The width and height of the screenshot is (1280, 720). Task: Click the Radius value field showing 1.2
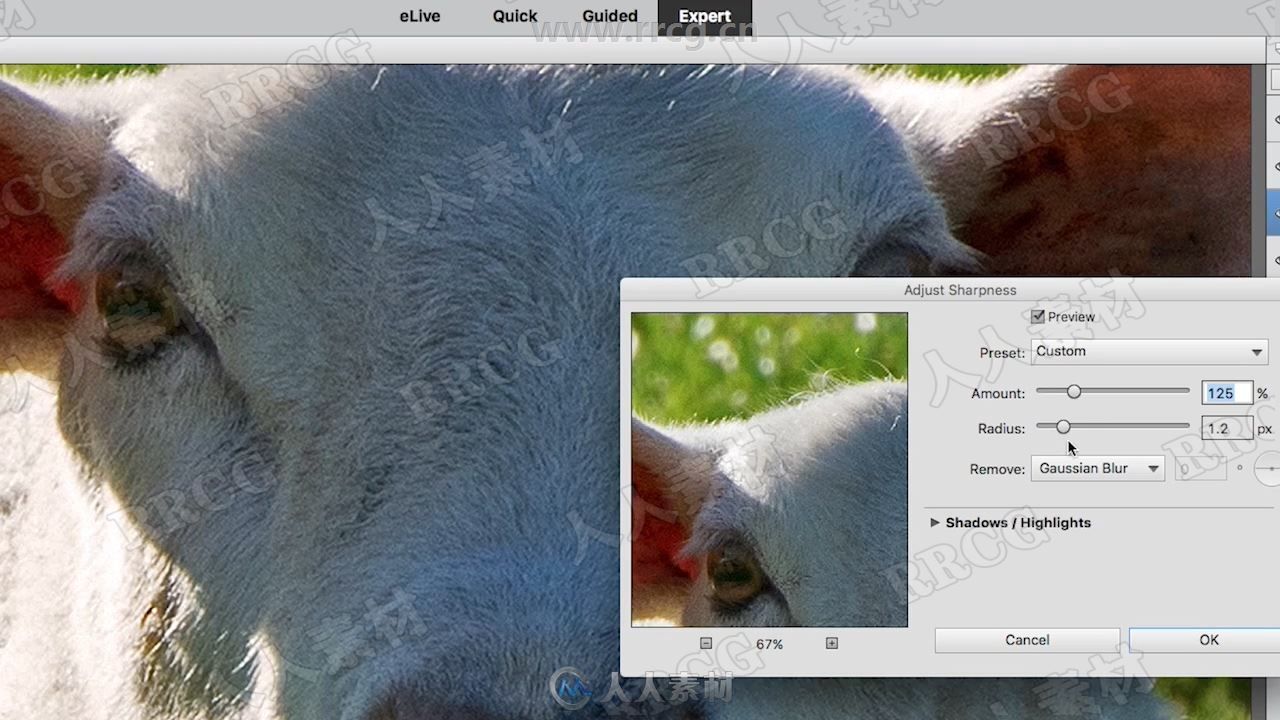pos(1227,428)
